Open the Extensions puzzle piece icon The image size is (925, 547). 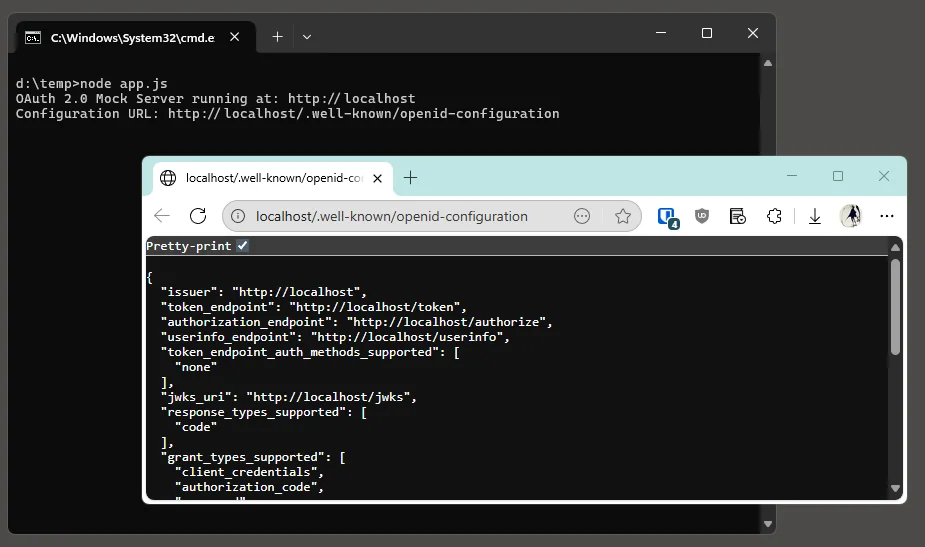(x=774, y=216)
